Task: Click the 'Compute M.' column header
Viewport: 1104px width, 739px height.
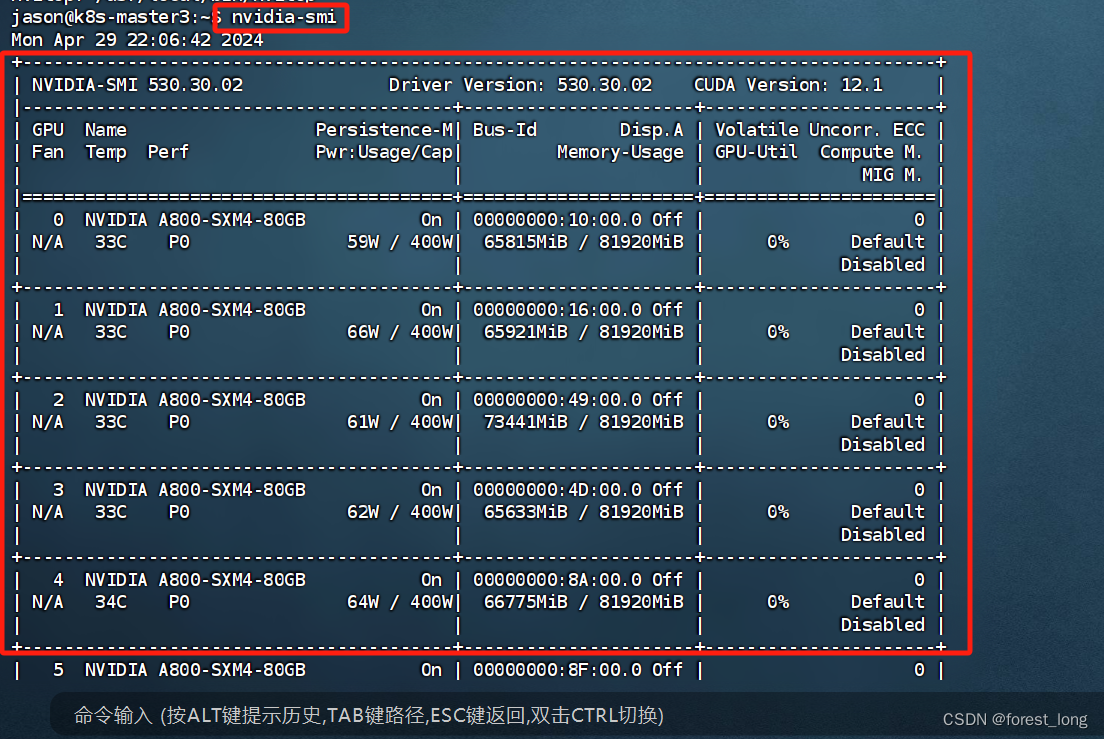Action: click(x=871, y=153)
